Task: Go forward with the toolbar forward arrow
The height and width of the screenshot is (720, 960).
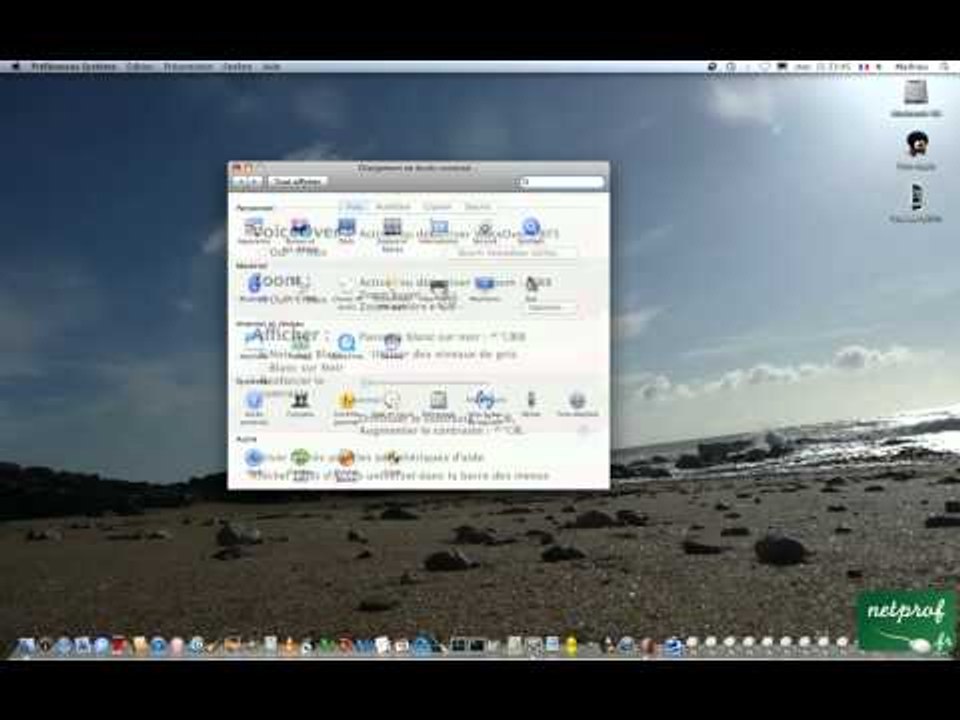Action: [x=256, y=182]
